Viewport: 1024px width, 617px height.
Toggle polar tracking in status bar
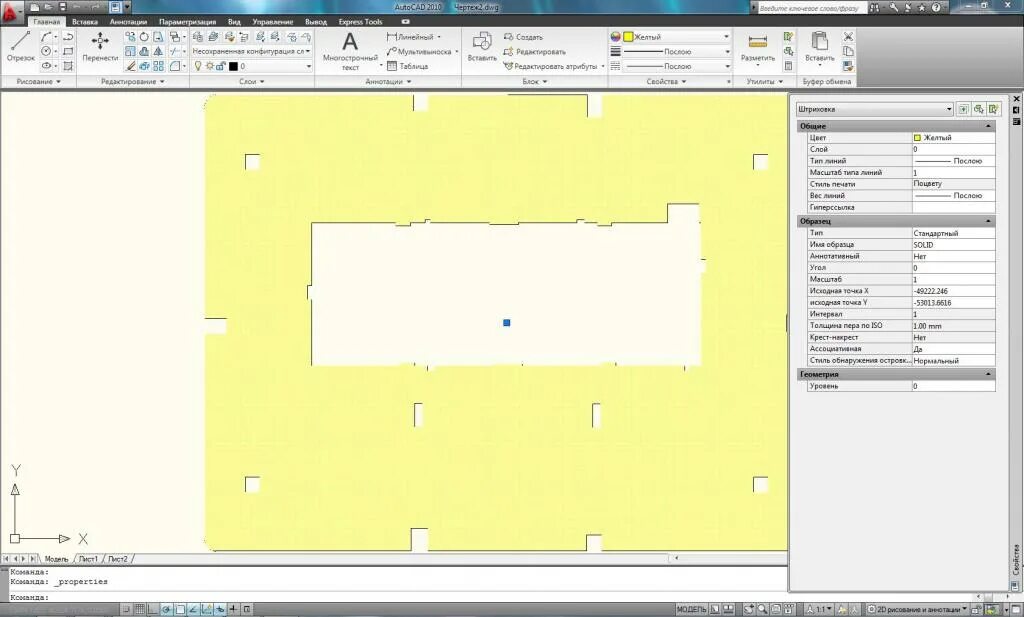click(x=167, y=609)
